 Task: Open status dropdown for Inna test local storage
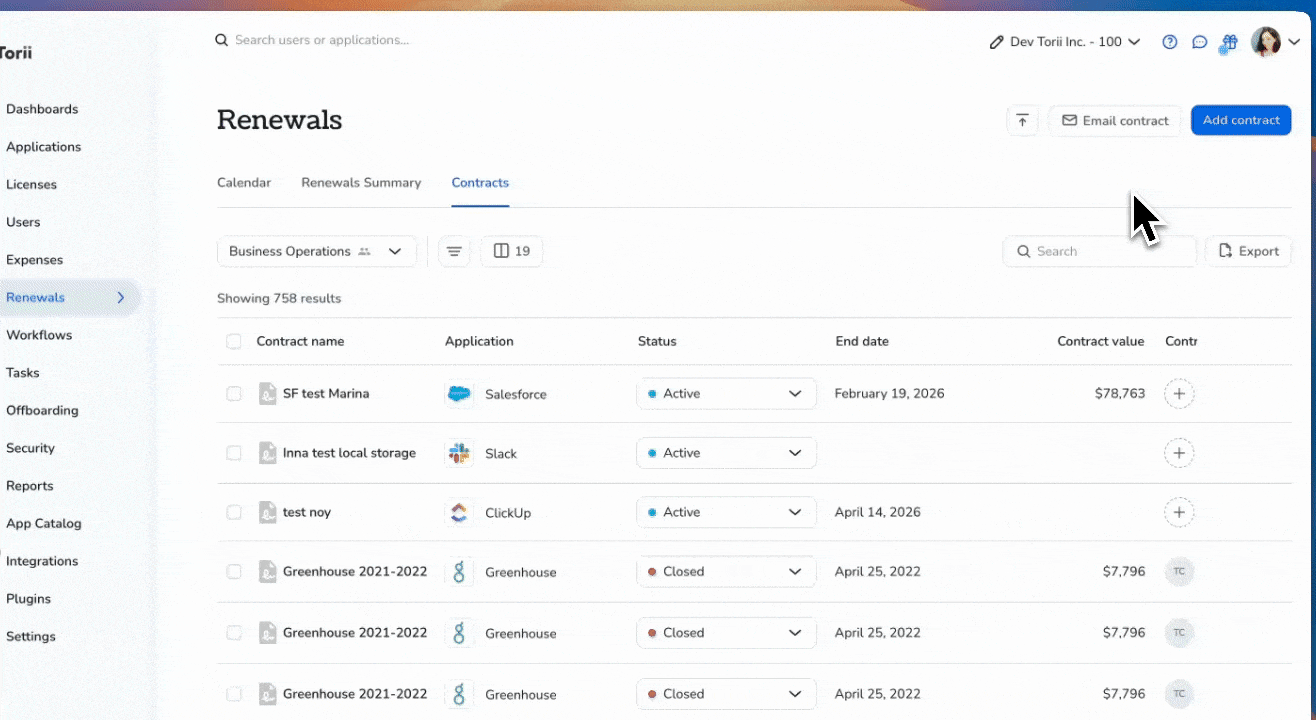pyautogui.click(x=726, y=453)
